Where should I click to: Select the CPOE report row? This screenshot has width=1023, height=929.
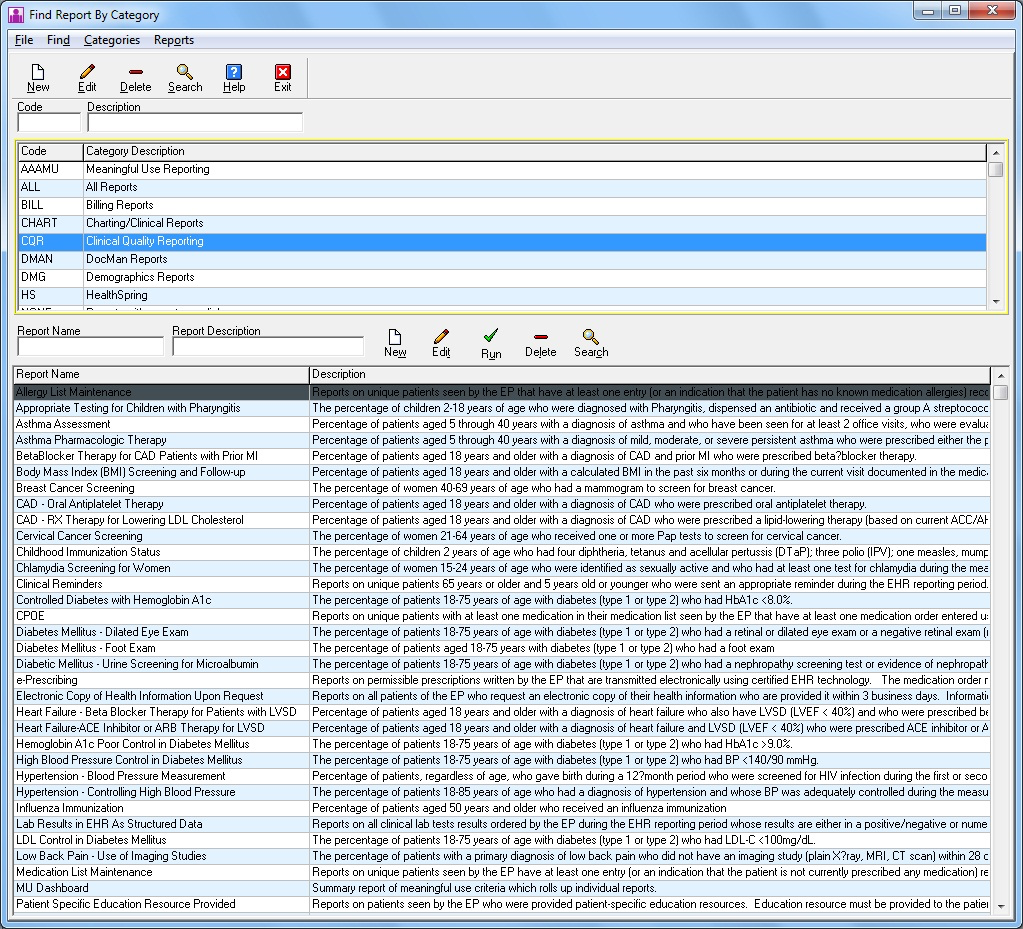[x=502, y=616]
